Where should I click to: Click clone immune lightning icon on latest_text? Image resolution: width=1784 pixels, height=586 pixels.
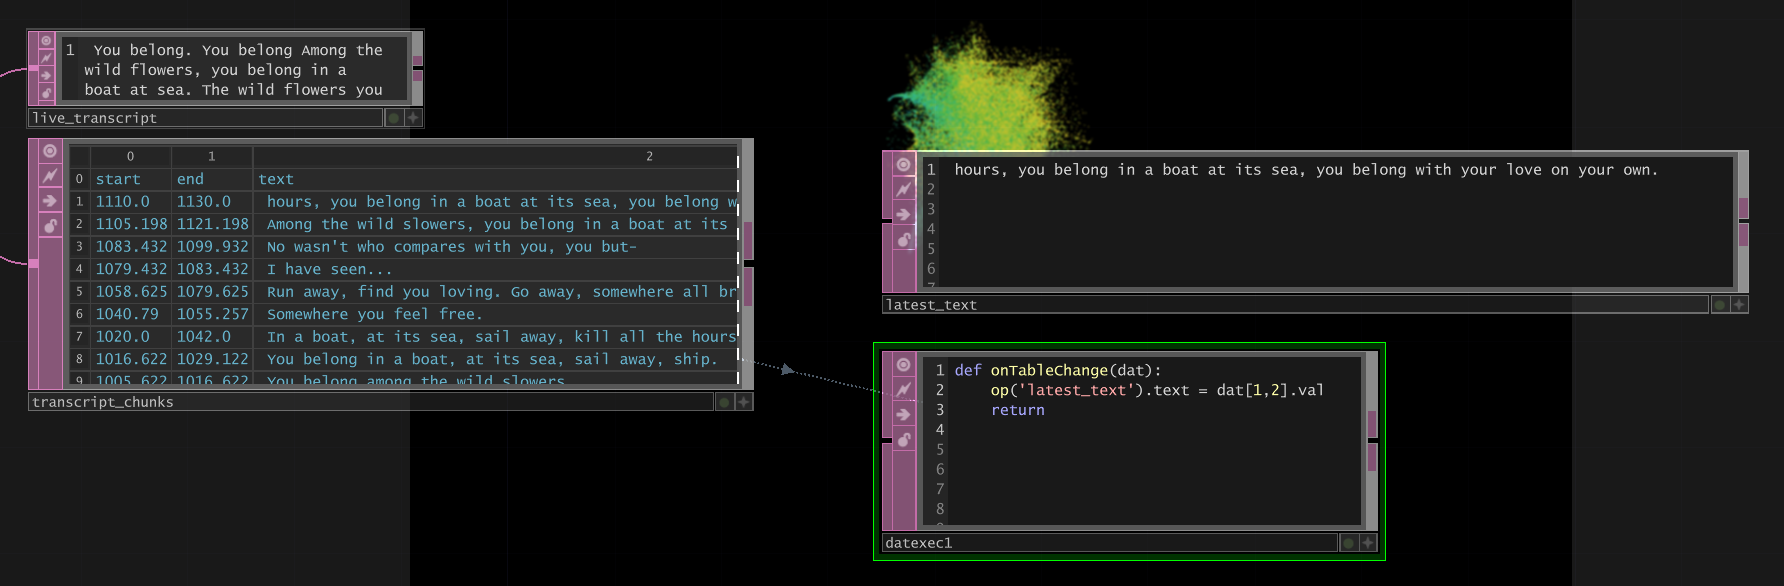coord(904,189)
